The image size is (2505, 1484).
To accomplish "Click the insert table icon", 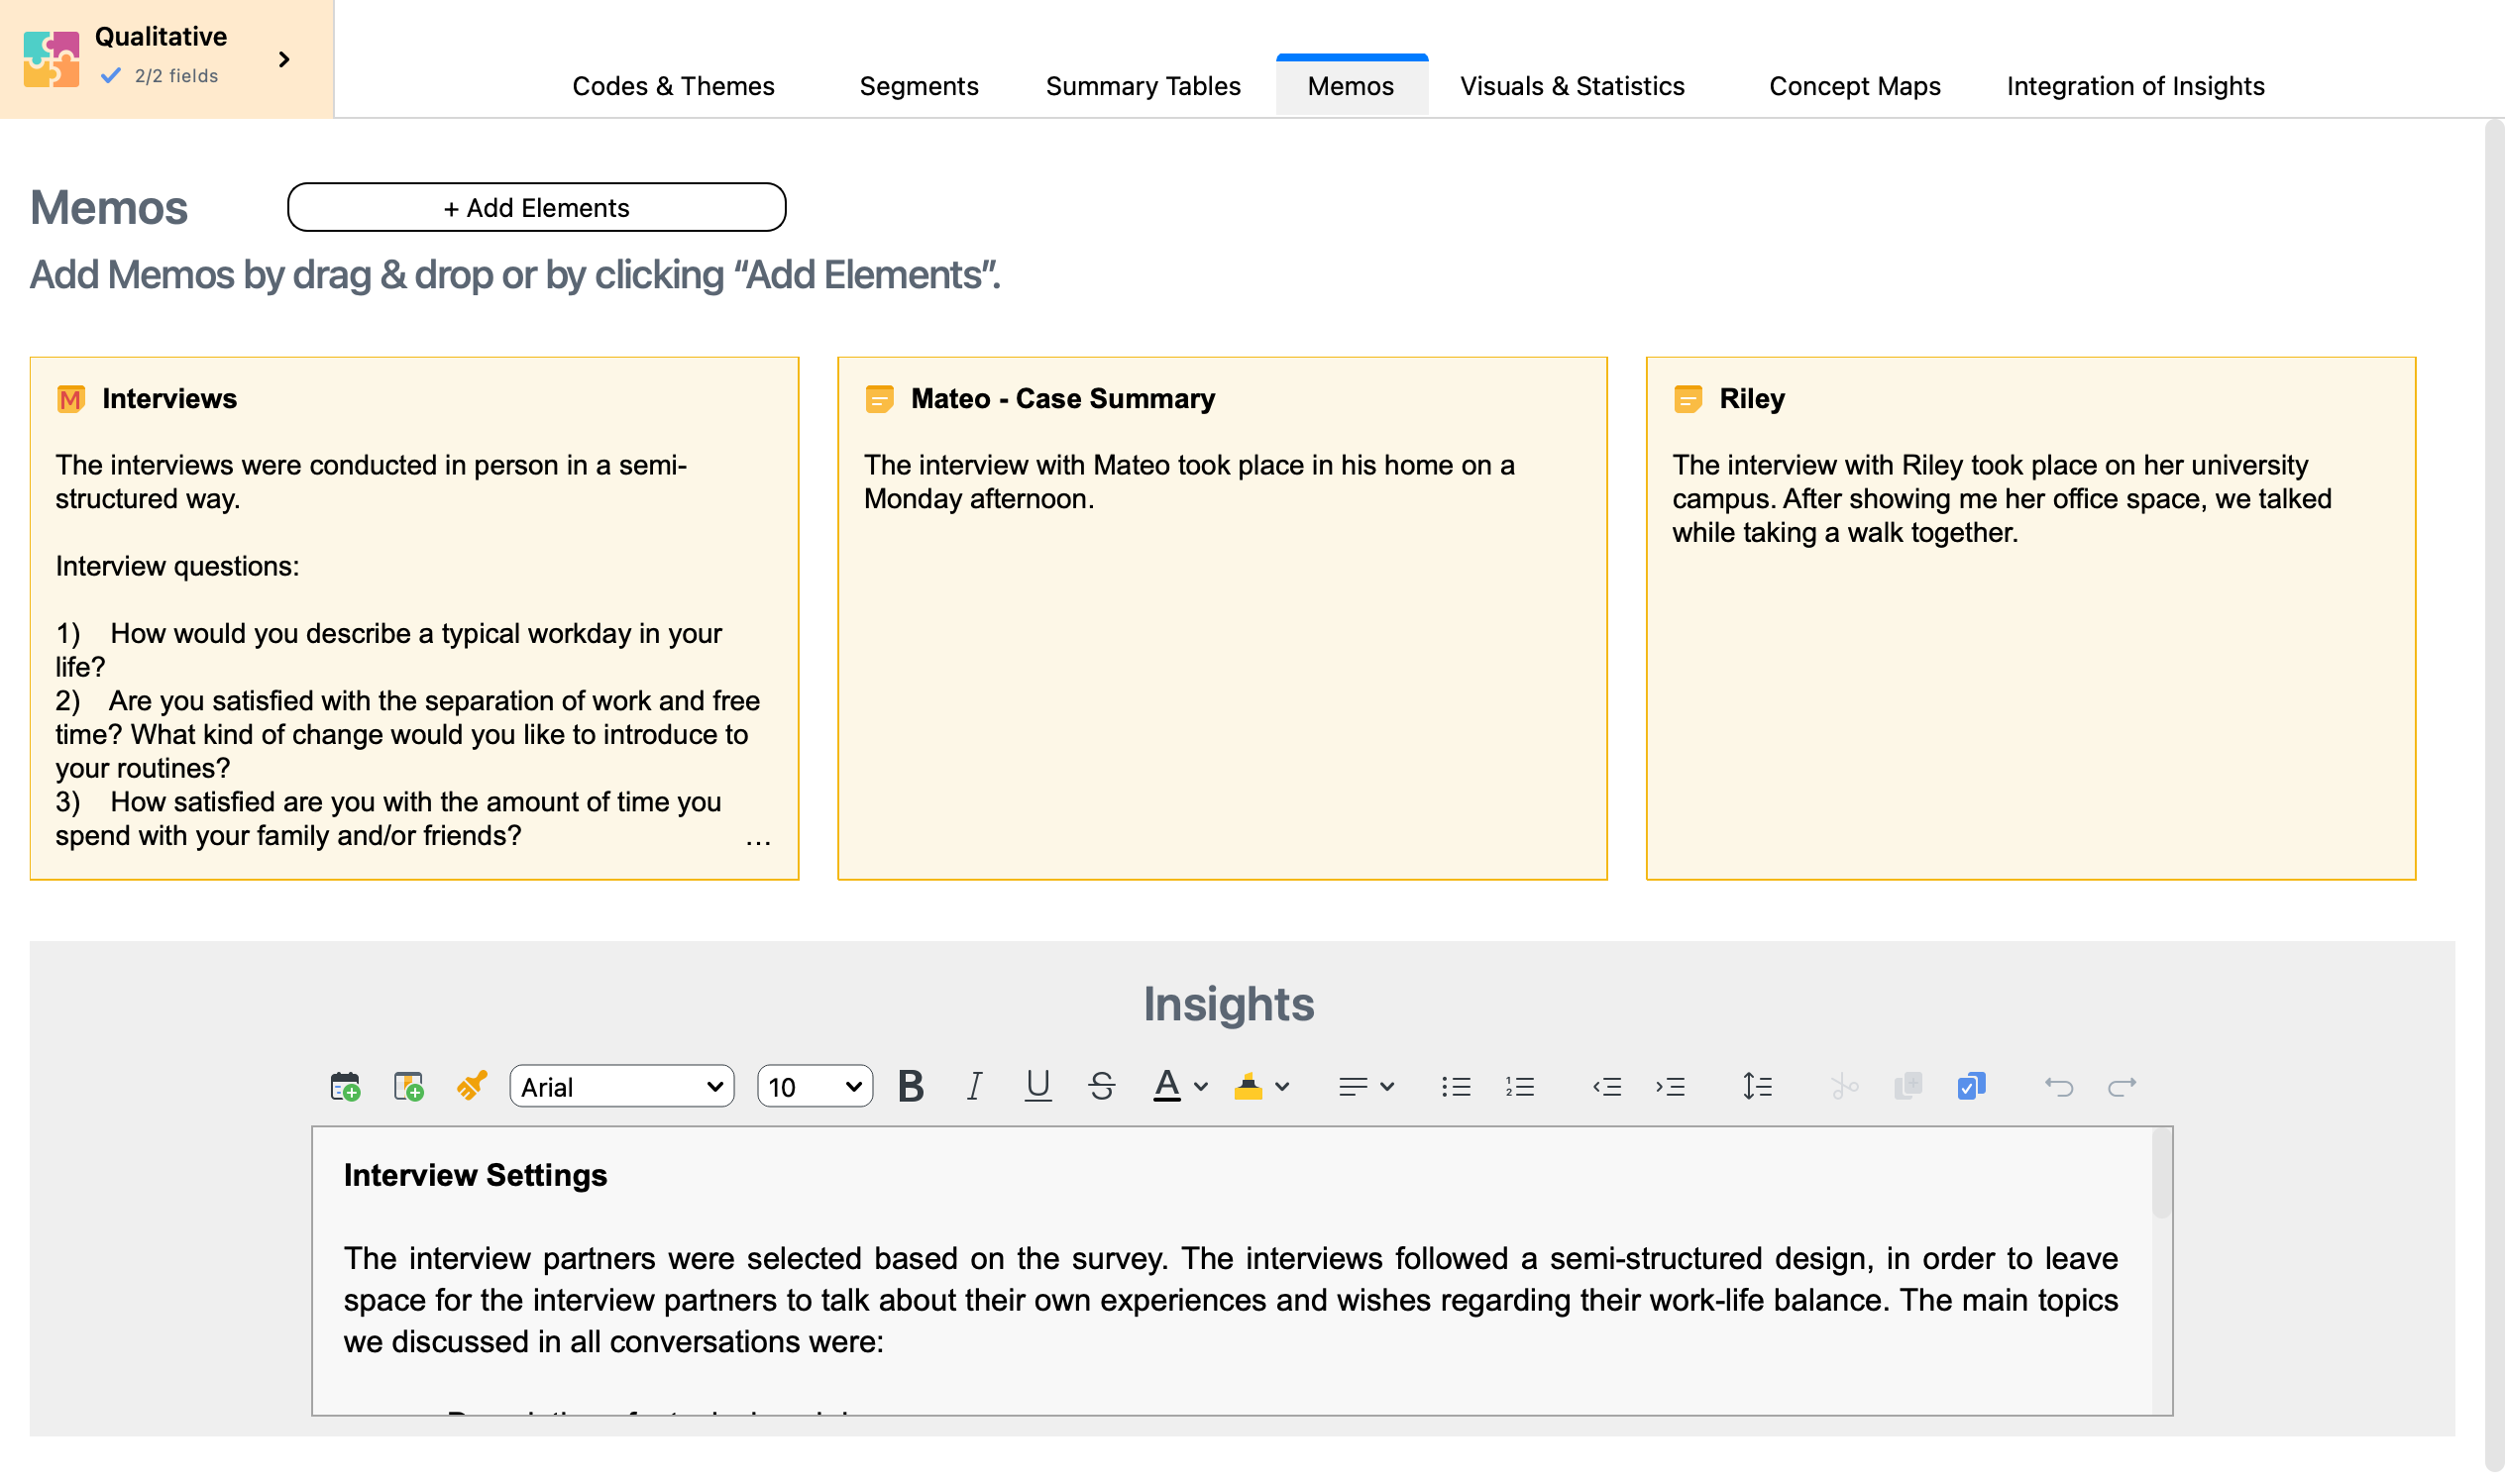I will tap(408, 1086).
